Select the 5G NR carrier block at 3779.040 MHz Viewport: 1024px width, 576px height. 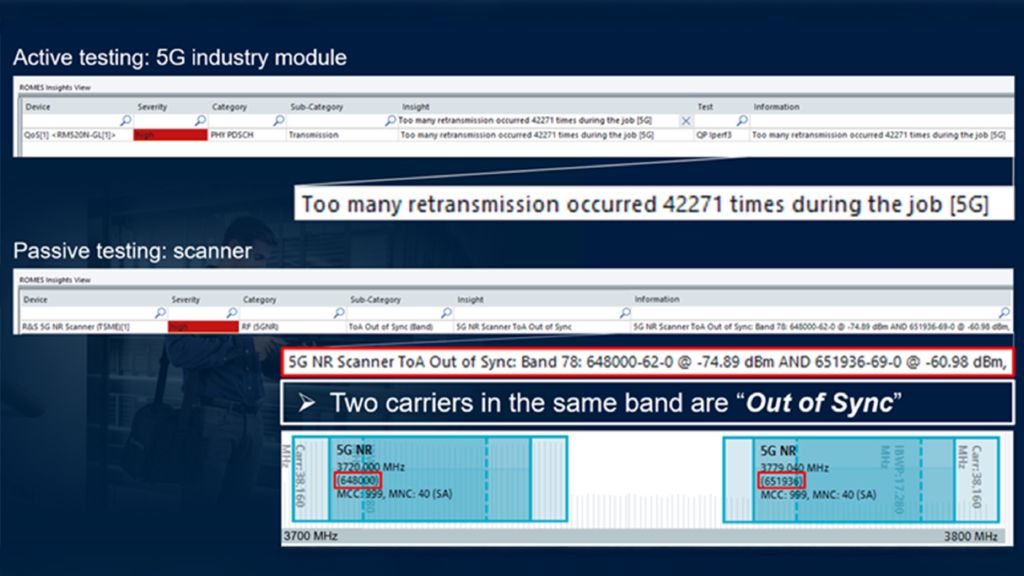838,478
